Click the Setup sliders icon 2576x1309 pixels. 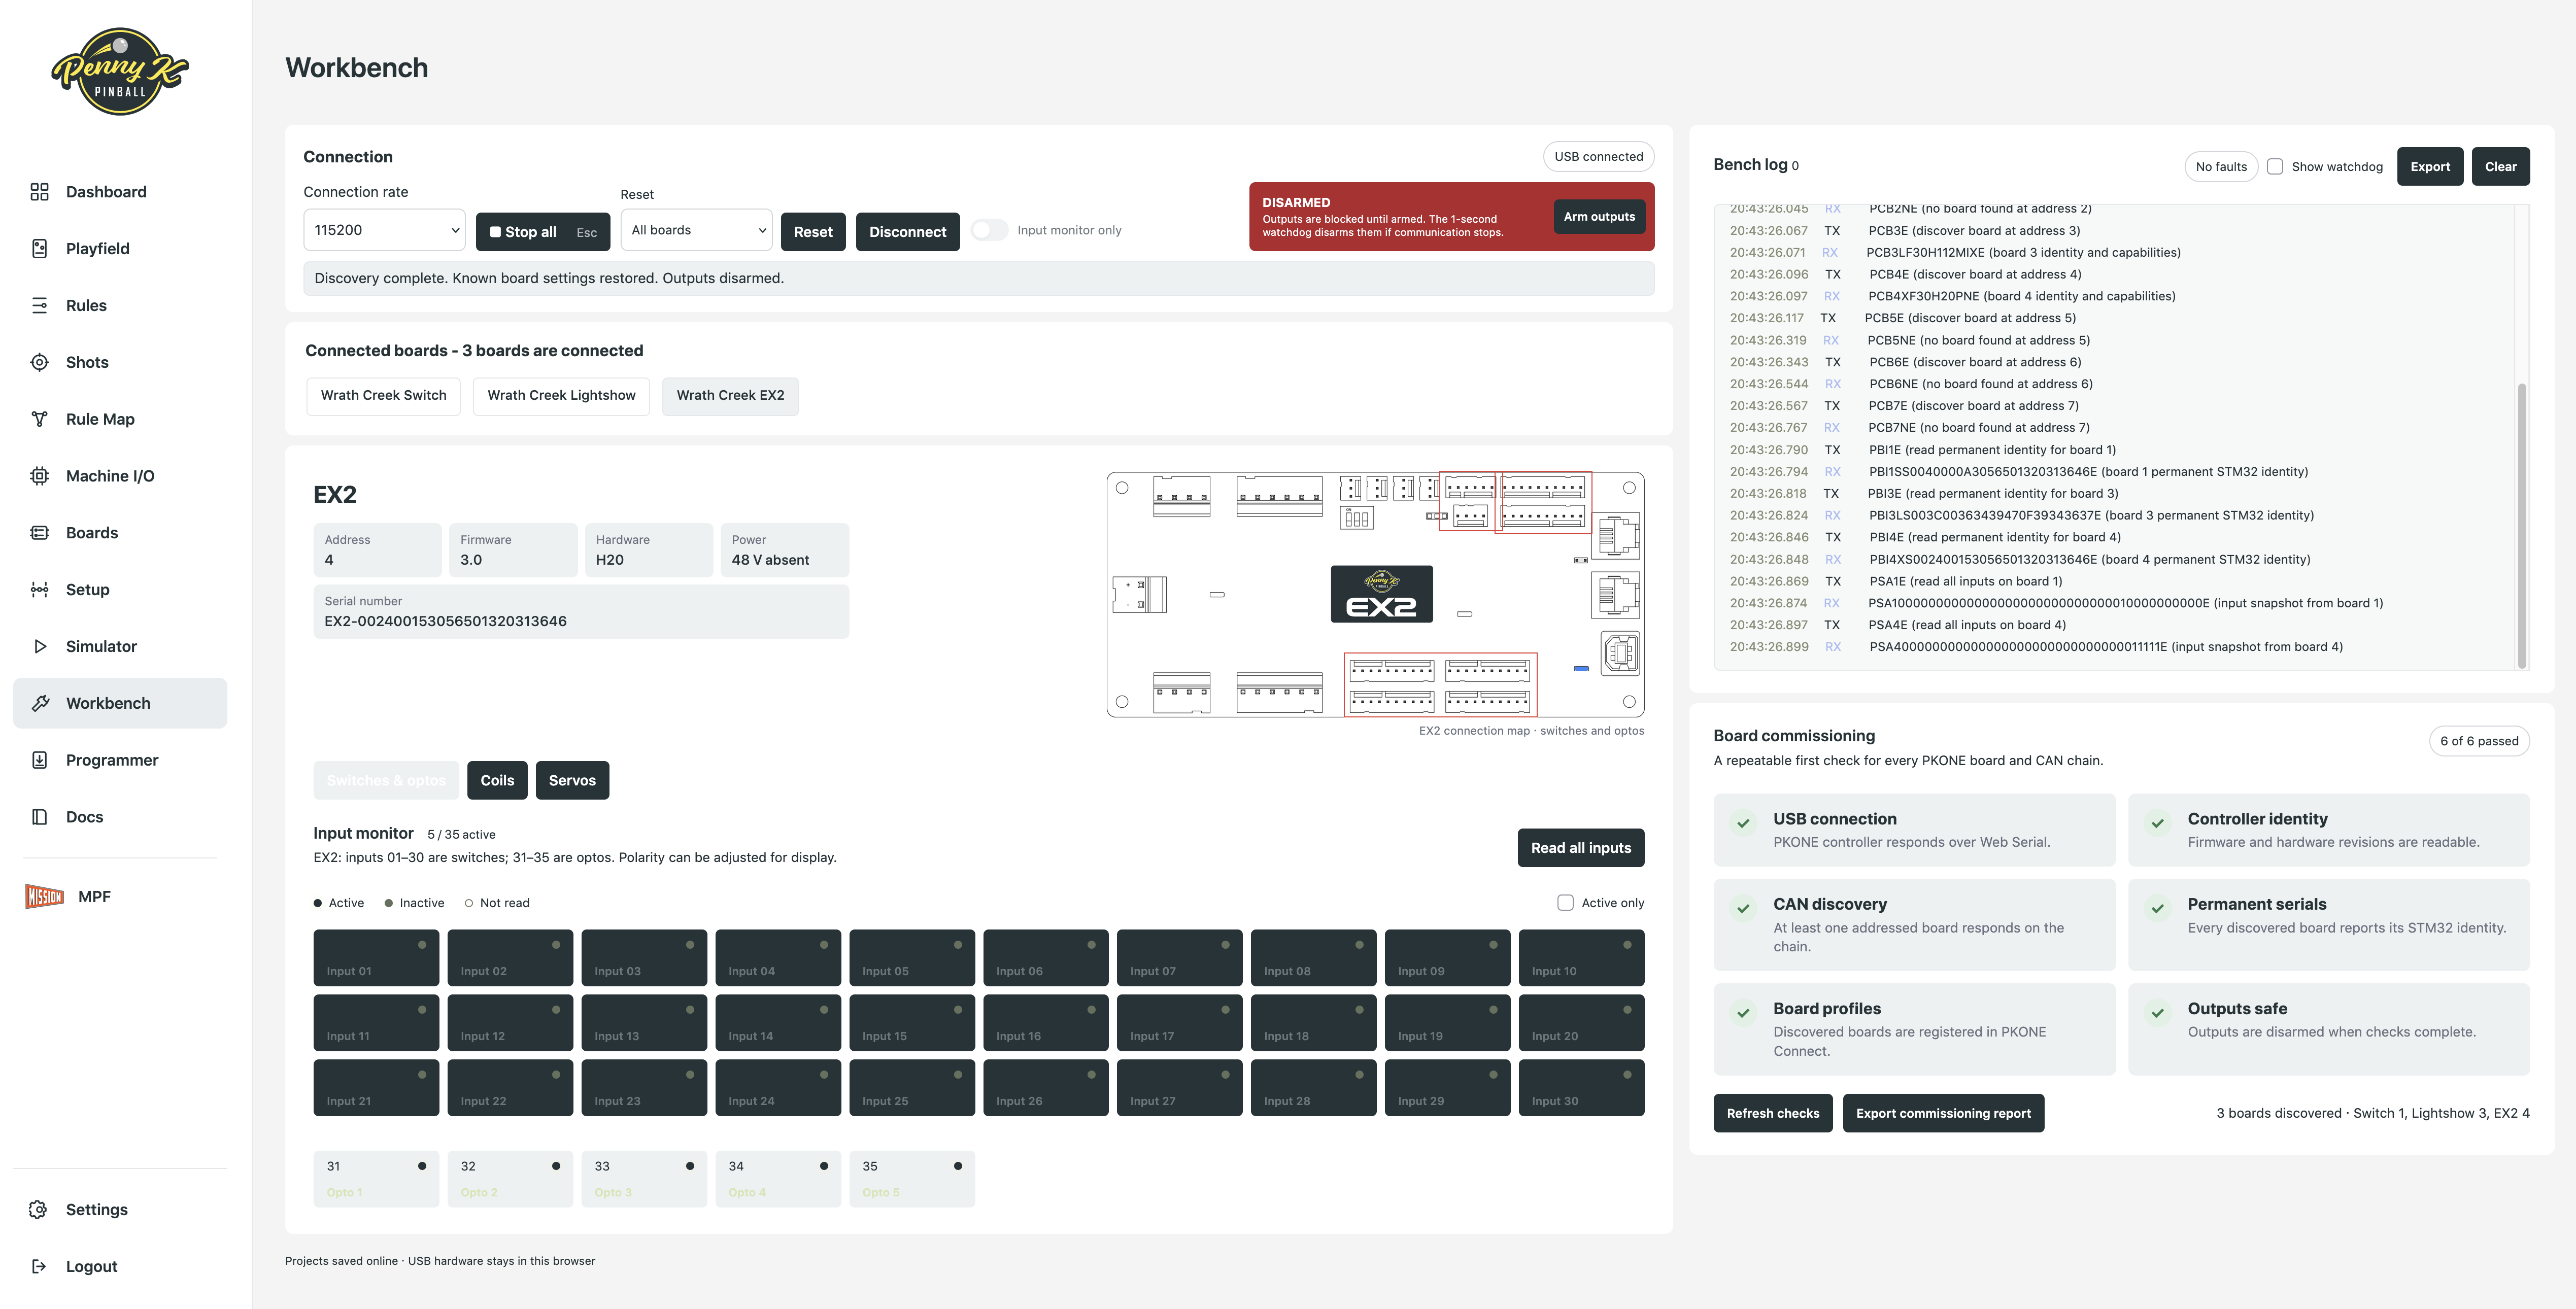[x=39, y=589]
